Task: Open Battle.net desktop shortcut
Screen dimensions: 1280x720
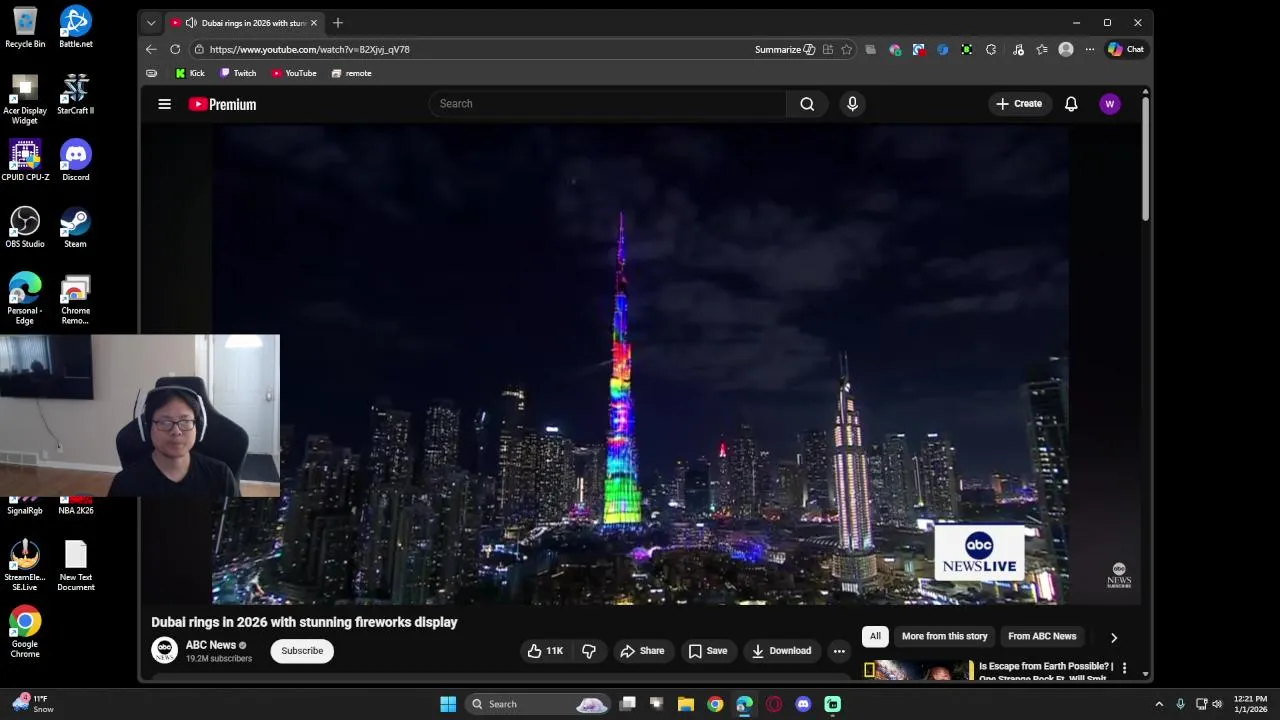Action: coord(75,27)
